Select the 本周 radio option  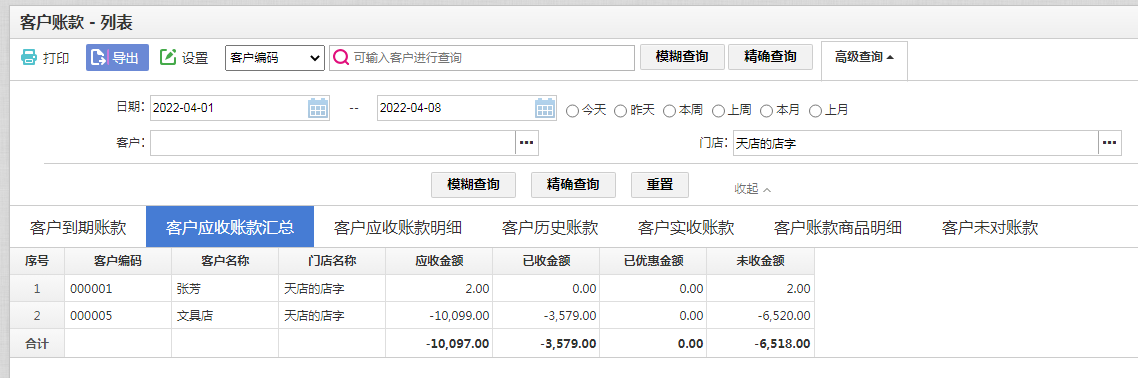(669, 111)
